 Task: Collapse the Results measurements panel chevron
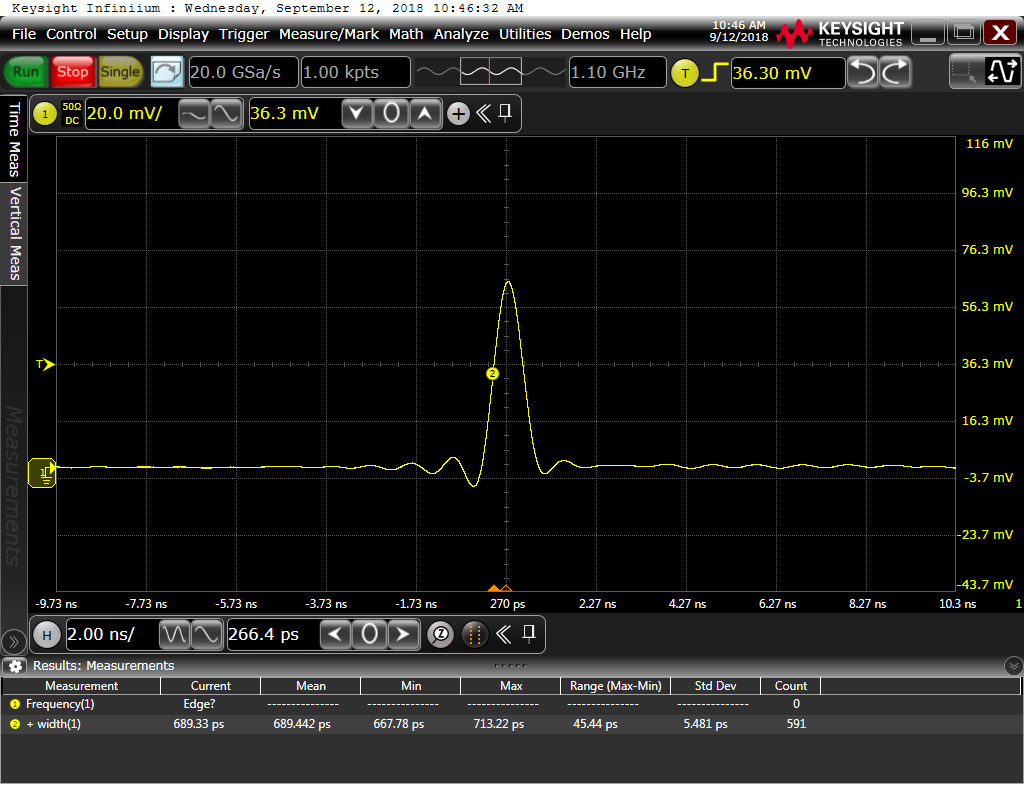[1014, 666]
